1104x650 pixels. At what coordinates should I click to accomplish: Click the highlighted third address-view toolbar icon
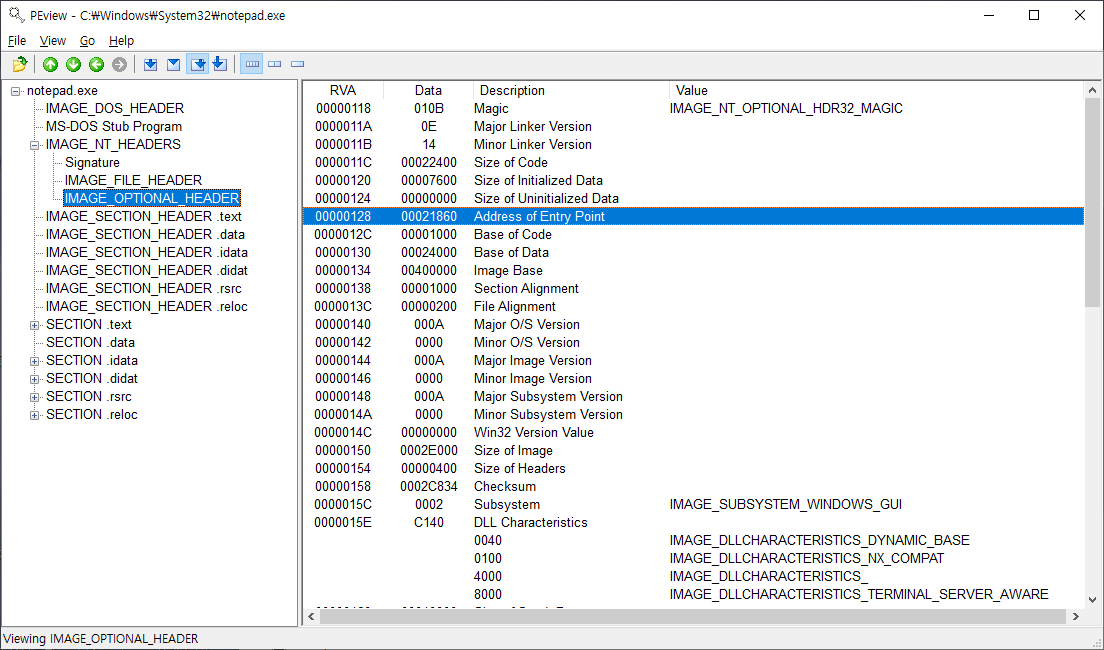click(198, 64)
